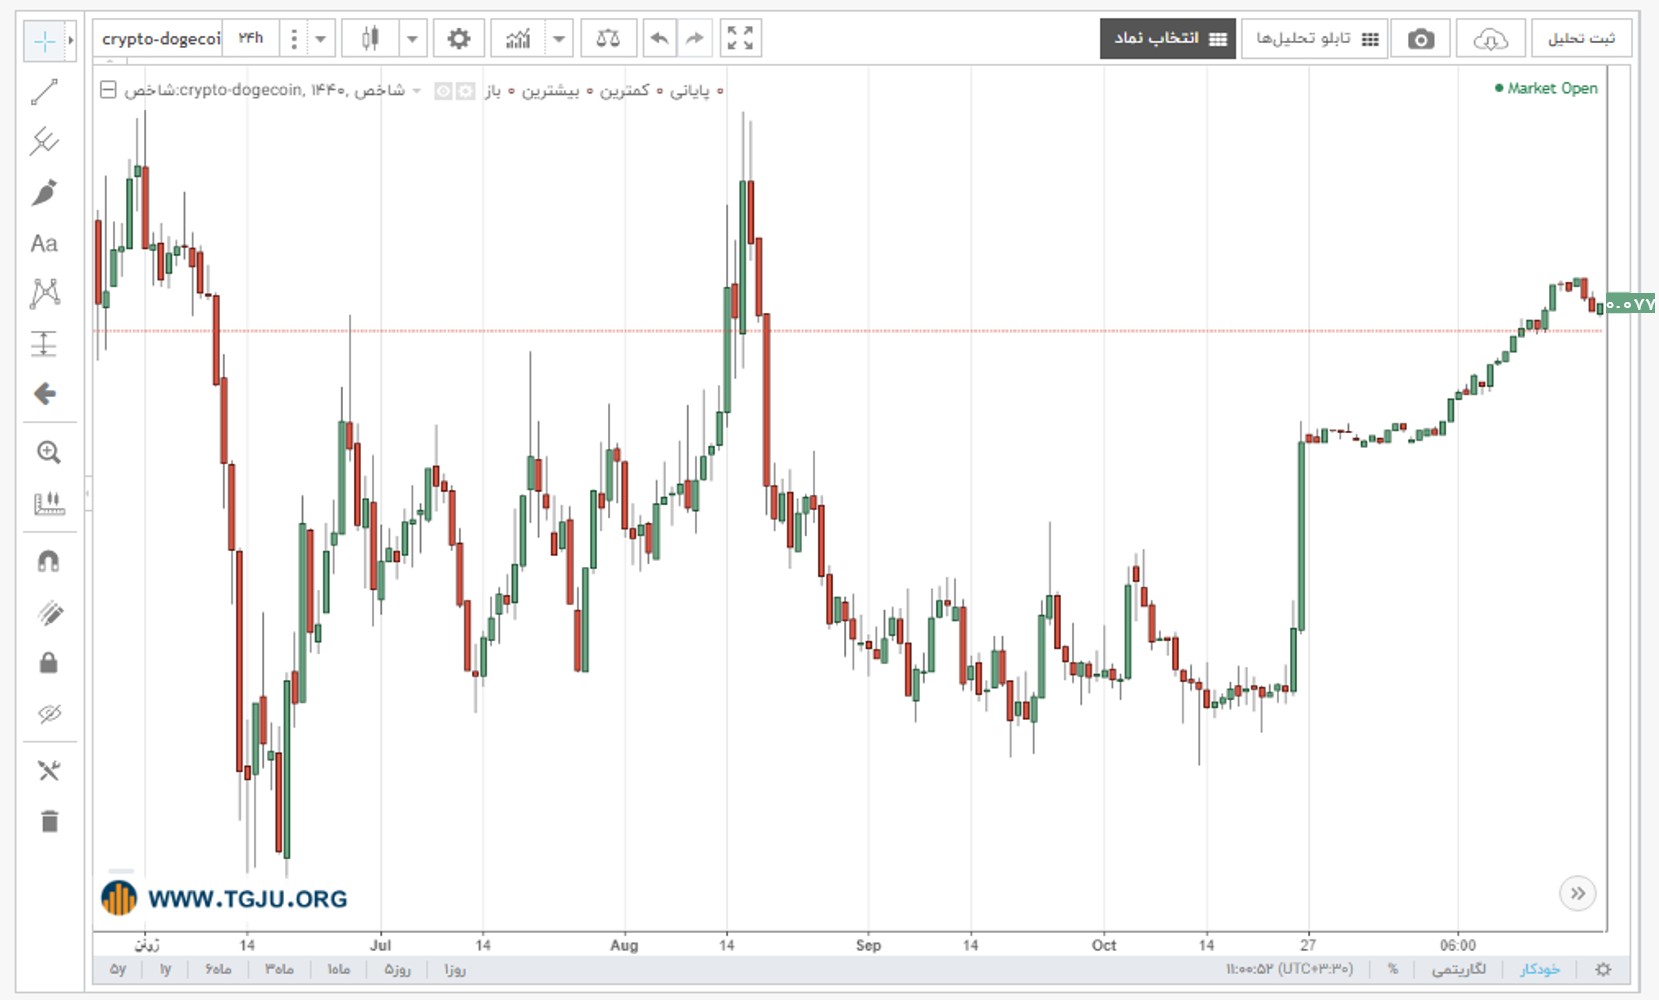This screenshot has width=1659, height=1000.
Task: Select the measure ruler tool
Action: [48, 503]
